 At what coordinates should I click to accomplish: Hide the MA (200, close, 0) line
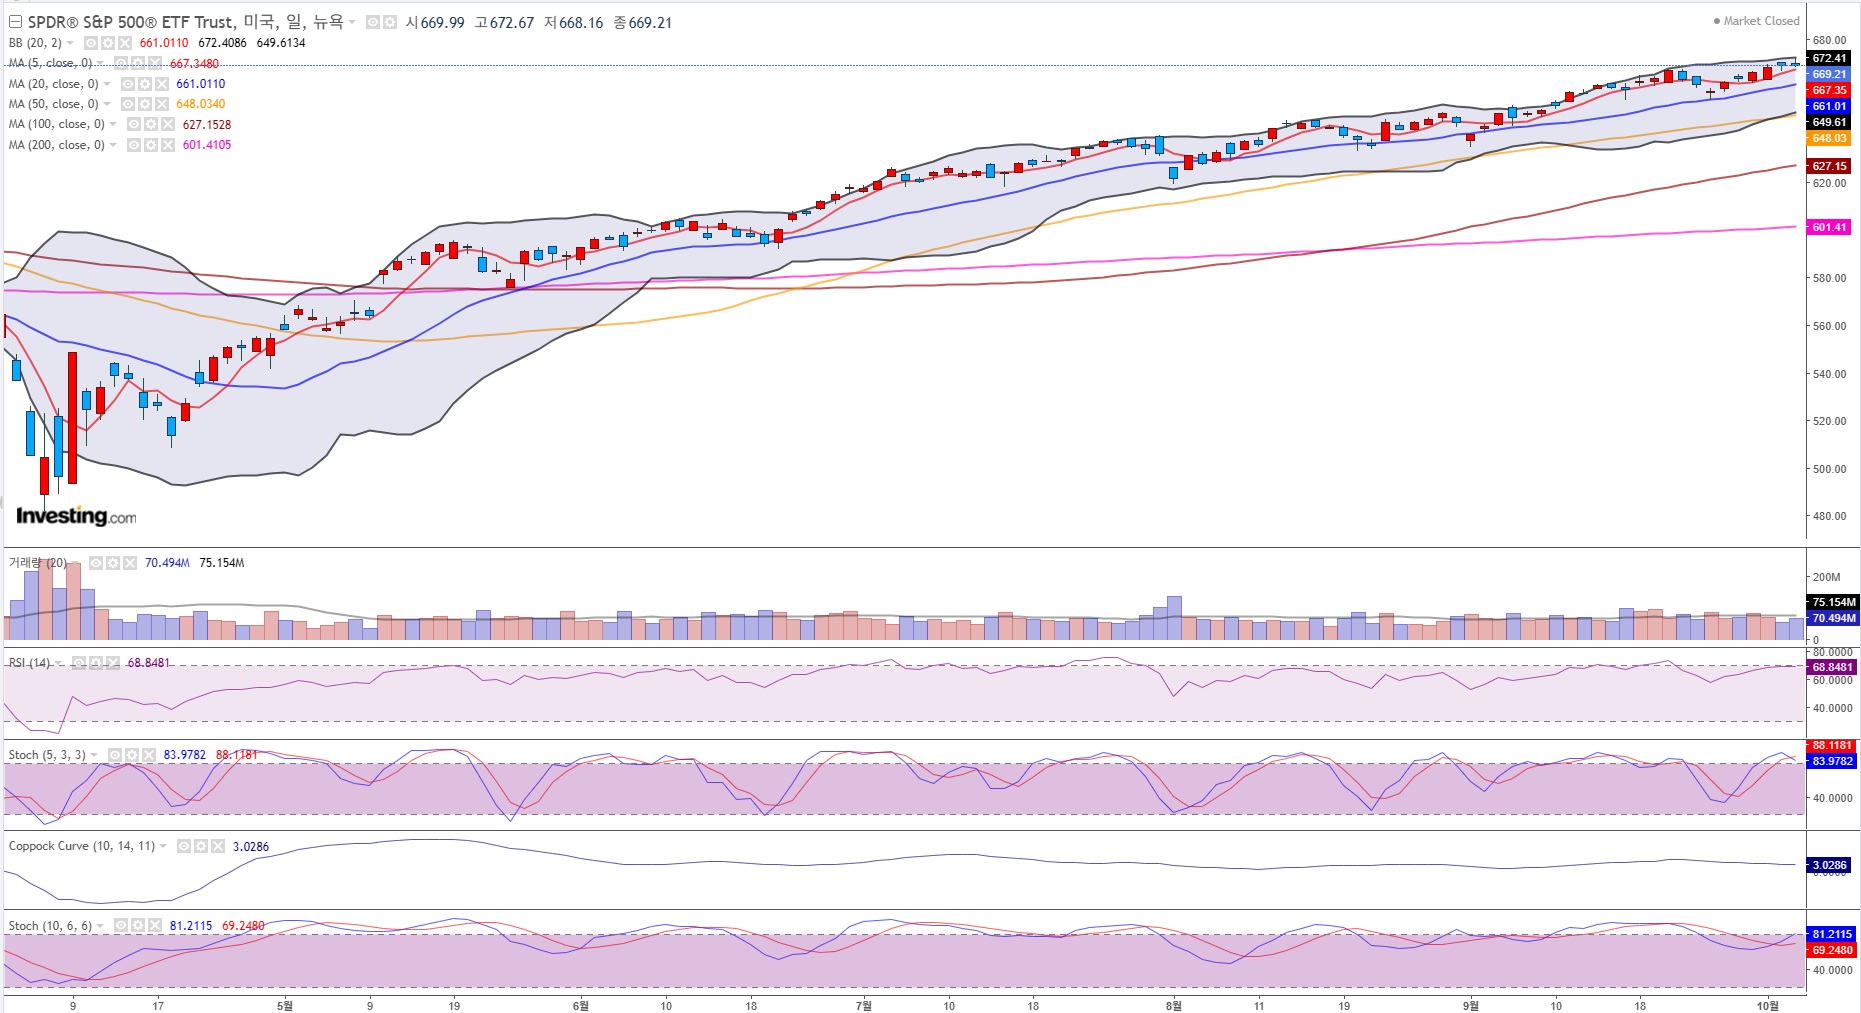[134, 145]
